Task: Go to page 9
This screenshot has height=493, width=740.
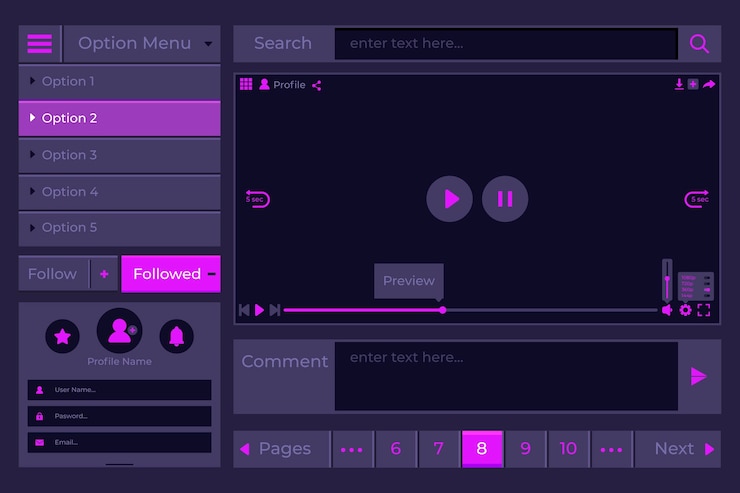Action: (x=525, y=449)
